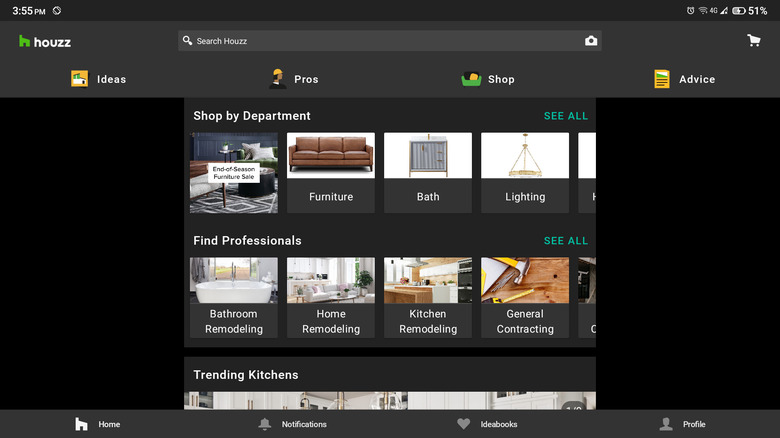Image resolution: width=780 pixels, height=438 pixels.
Task: Open the Kitchen Remodeling photo
Action: [x=428, y=280]
